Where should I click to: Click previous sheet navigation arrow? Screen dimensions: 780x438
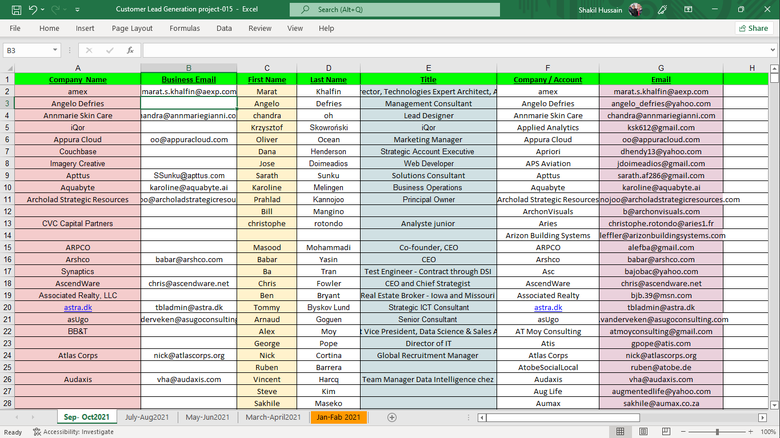(x=17, y=418)
